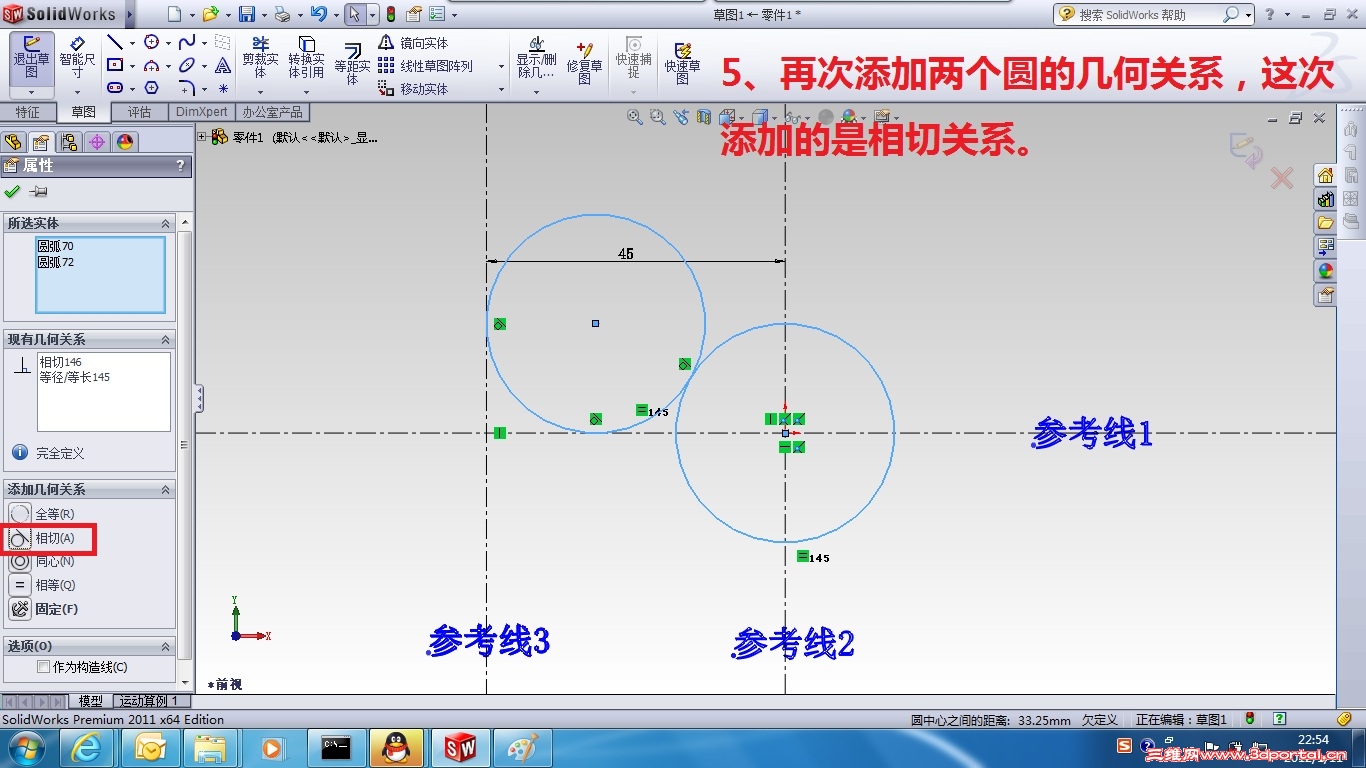The width and height of the screenshot is (1366, 768).
Task: Select the Ellipse sketch tool
Action: point(187,65)
